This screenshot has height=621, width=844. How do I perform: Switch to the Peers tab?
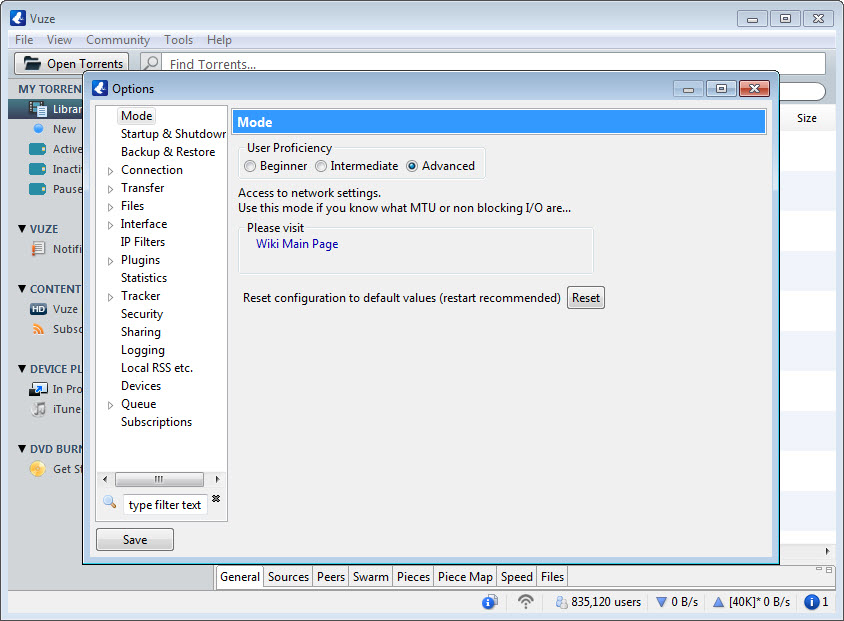pyautogui.click(x=330, y=577)
